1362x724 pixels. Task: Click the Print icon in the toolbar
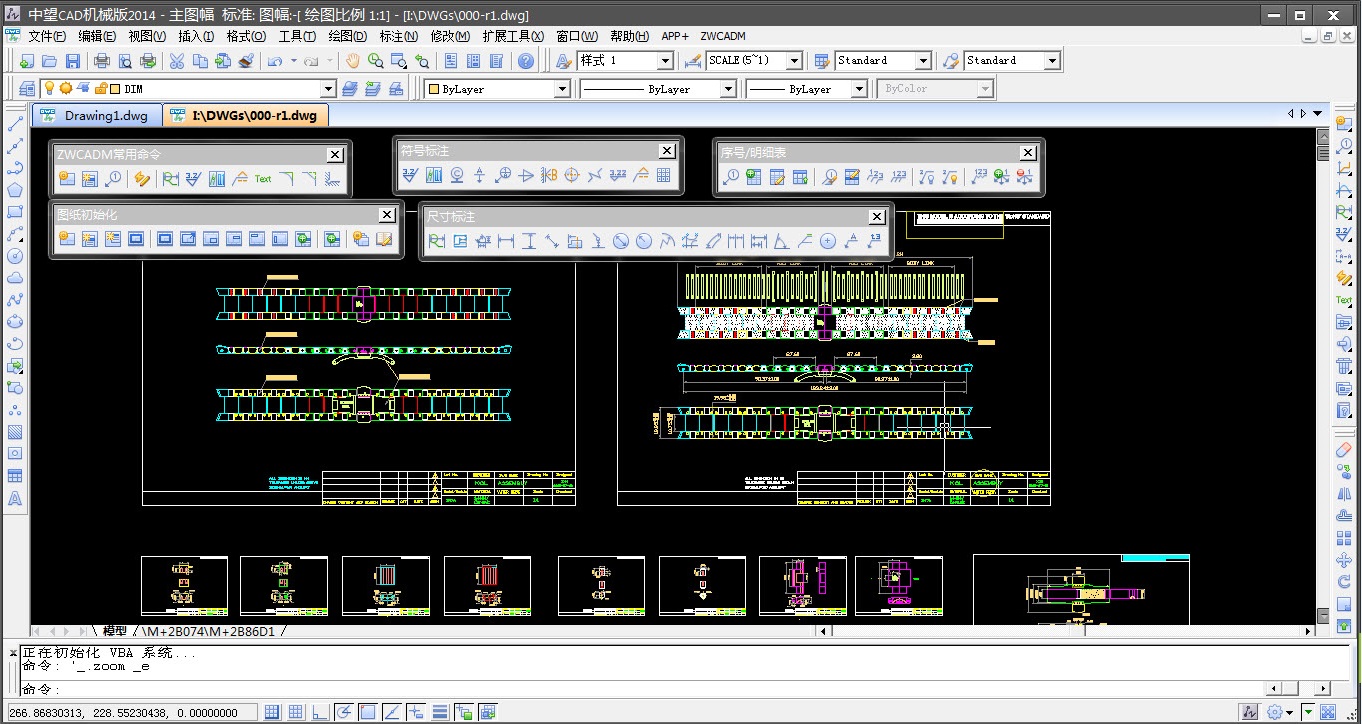point(101,61)
